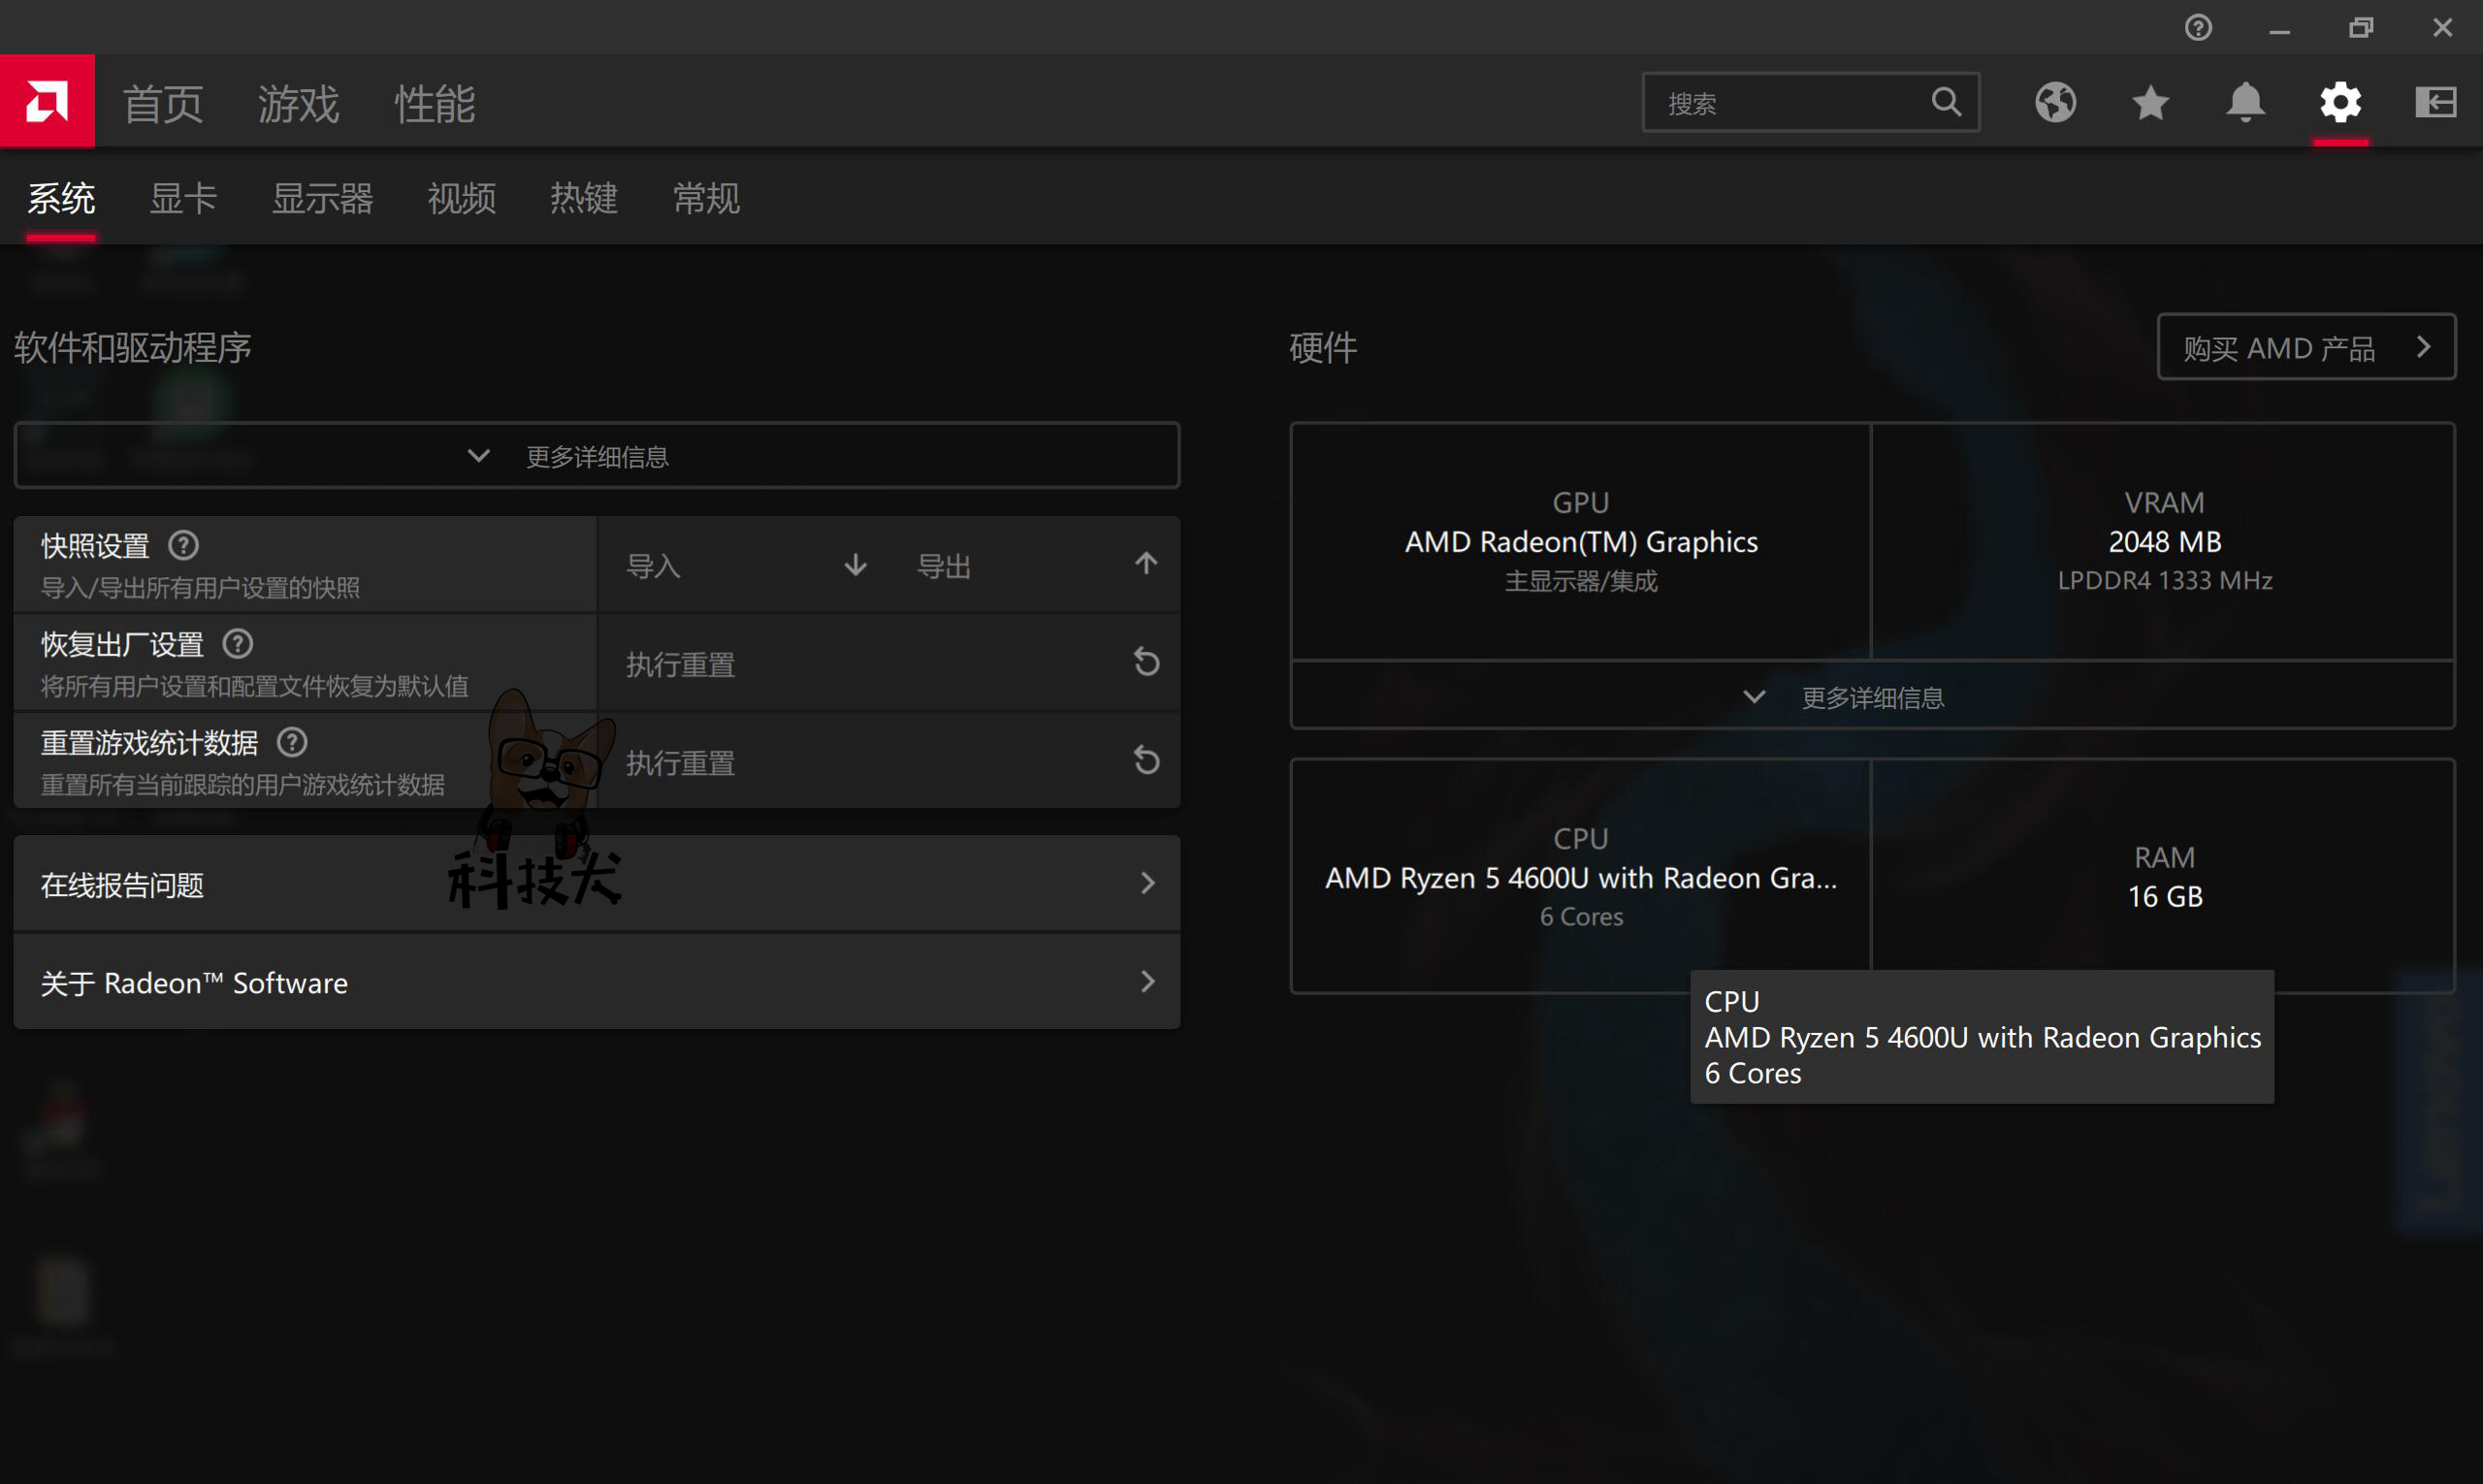
Task: Open notifications bell icon
Action: [2245, 102]
